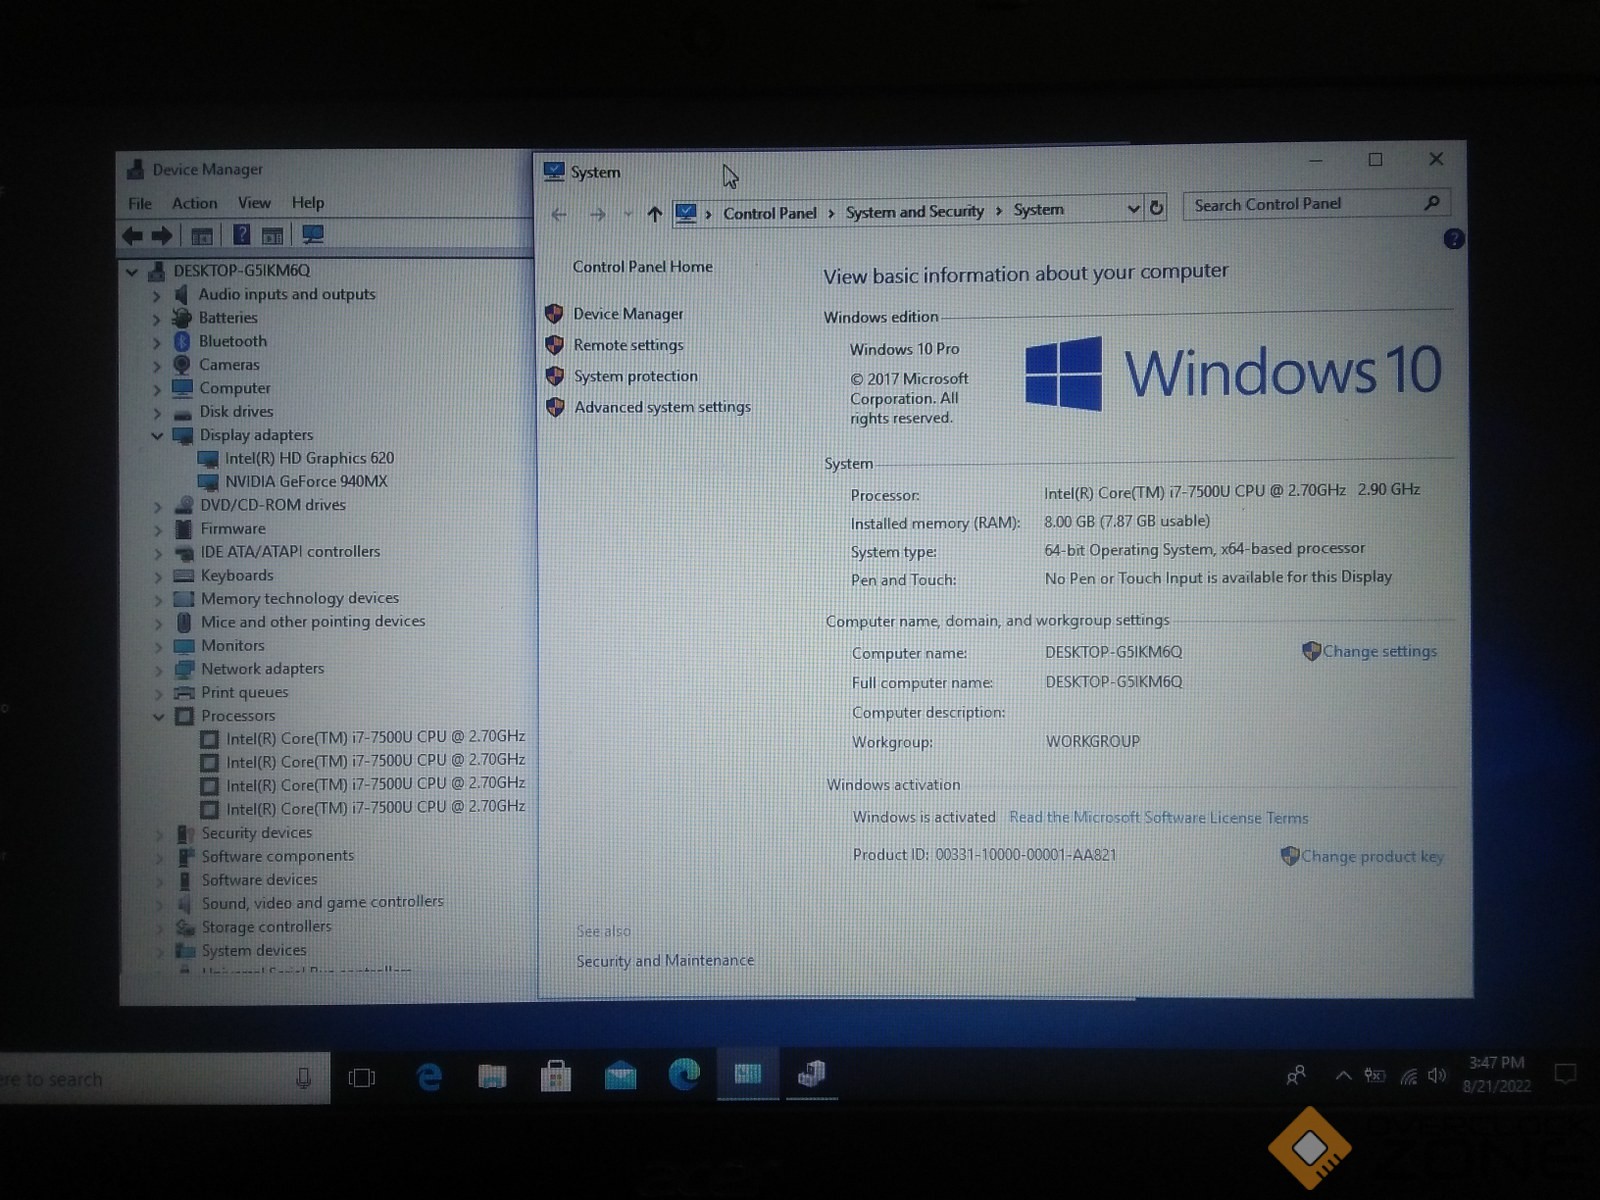This screenshot has height=1200, width=1600.
Task: Open Remote settings
Action: tap(628, 345)
